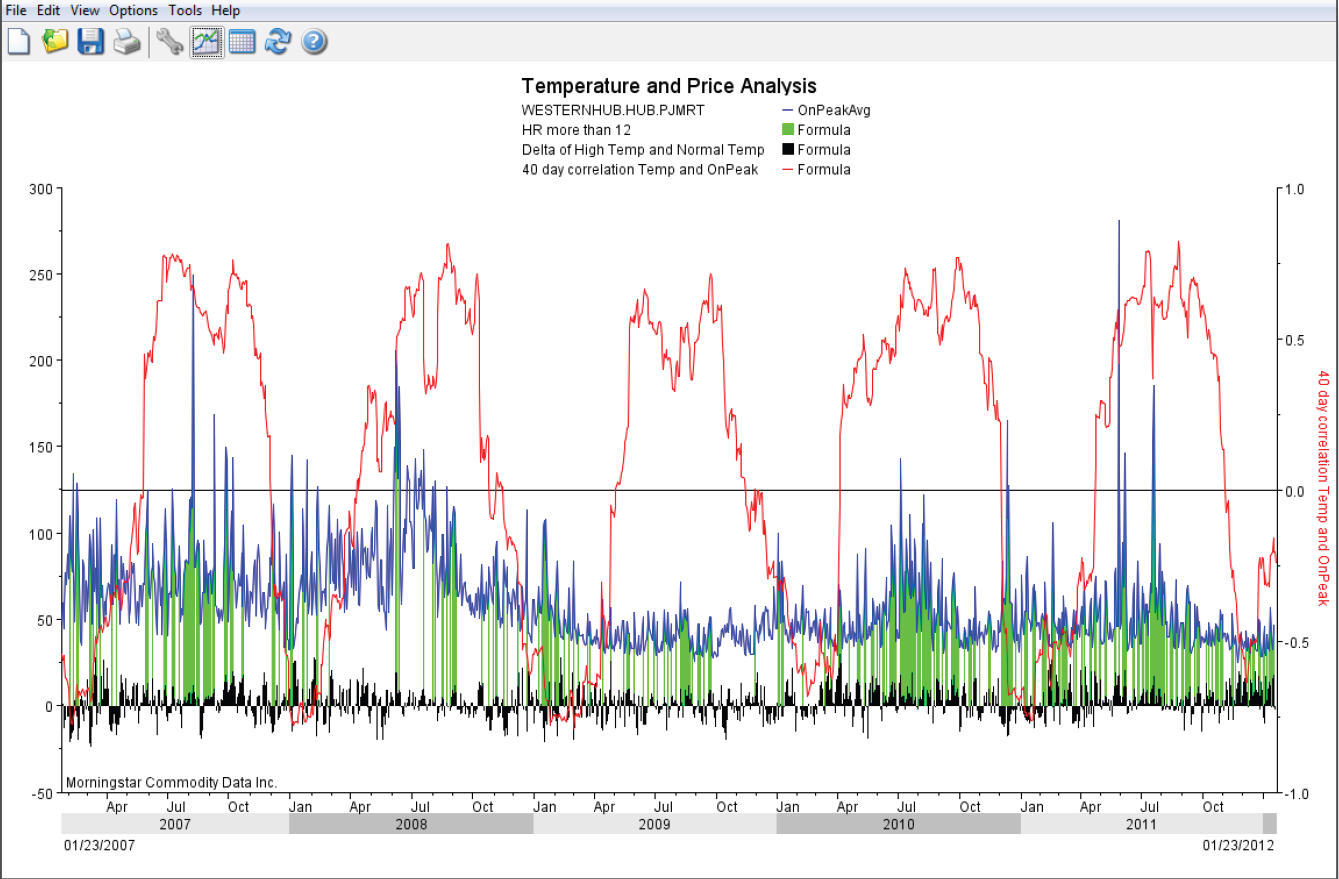Viewport: 1339px width, 879px height.
Task: Save using the floppy disk icon
Action: click(91, 41)
